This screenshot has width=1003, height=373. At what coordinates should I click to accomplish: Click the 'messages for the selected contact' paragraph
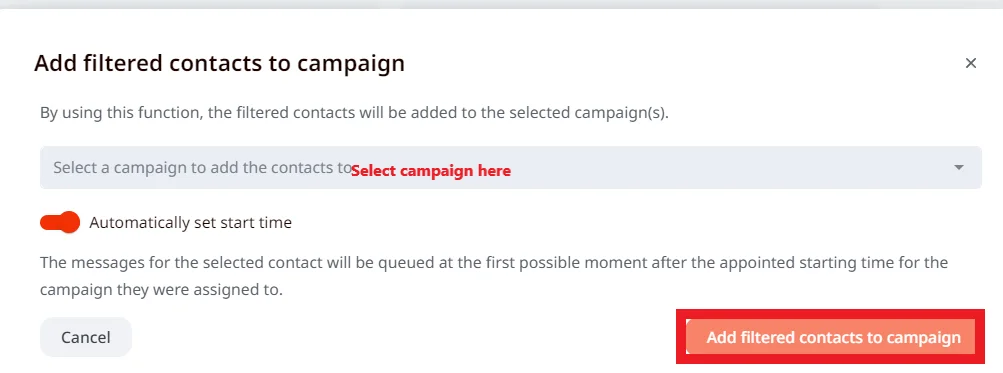(494, 263)
